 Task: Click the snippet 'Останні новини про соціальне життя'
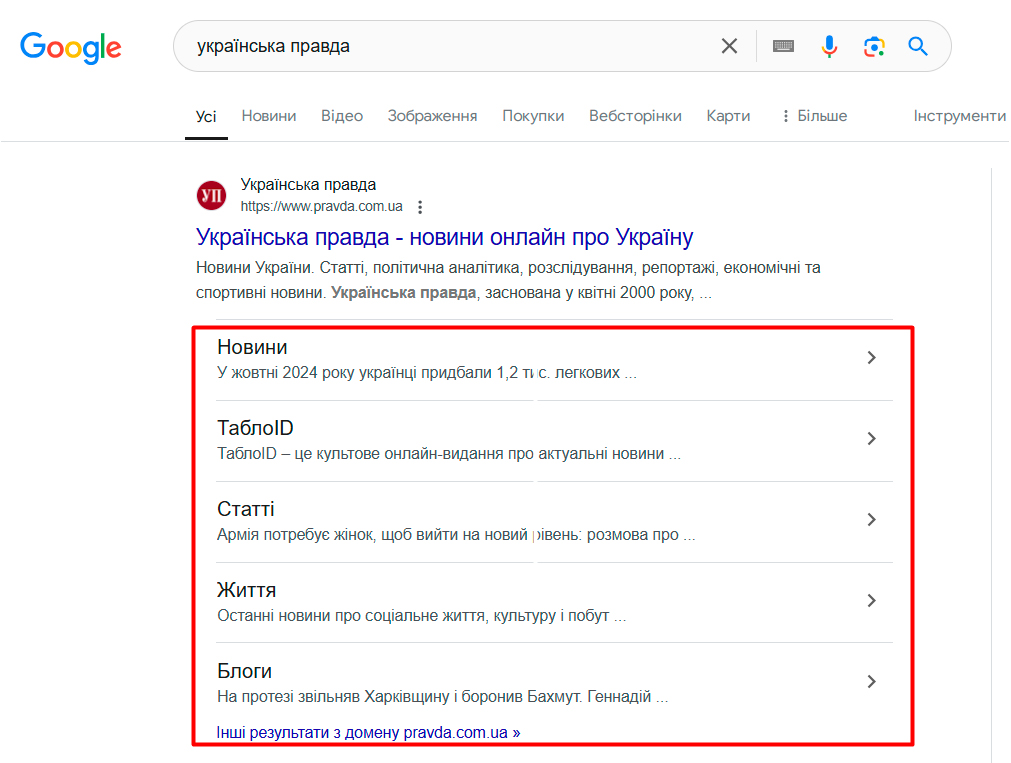coord(422,615)
